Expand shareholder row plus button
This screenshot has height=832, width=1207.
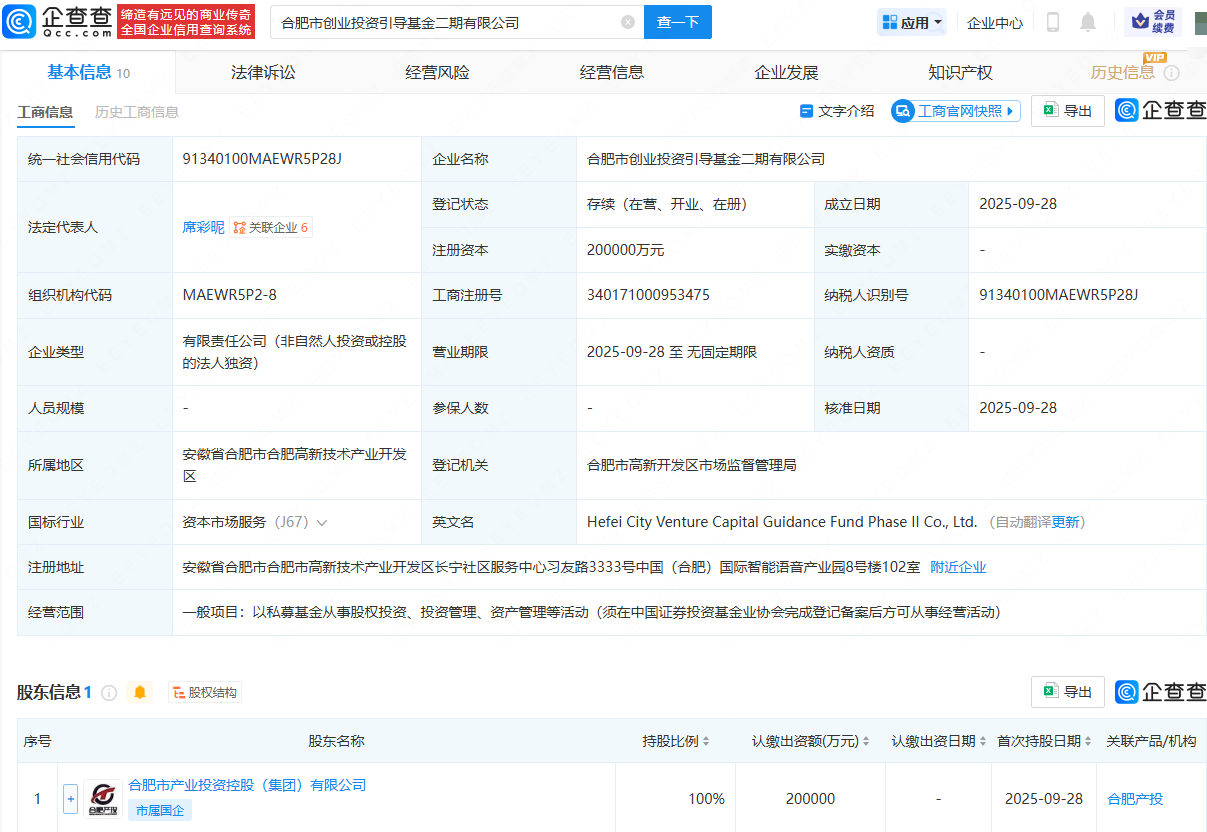point(70,798)
